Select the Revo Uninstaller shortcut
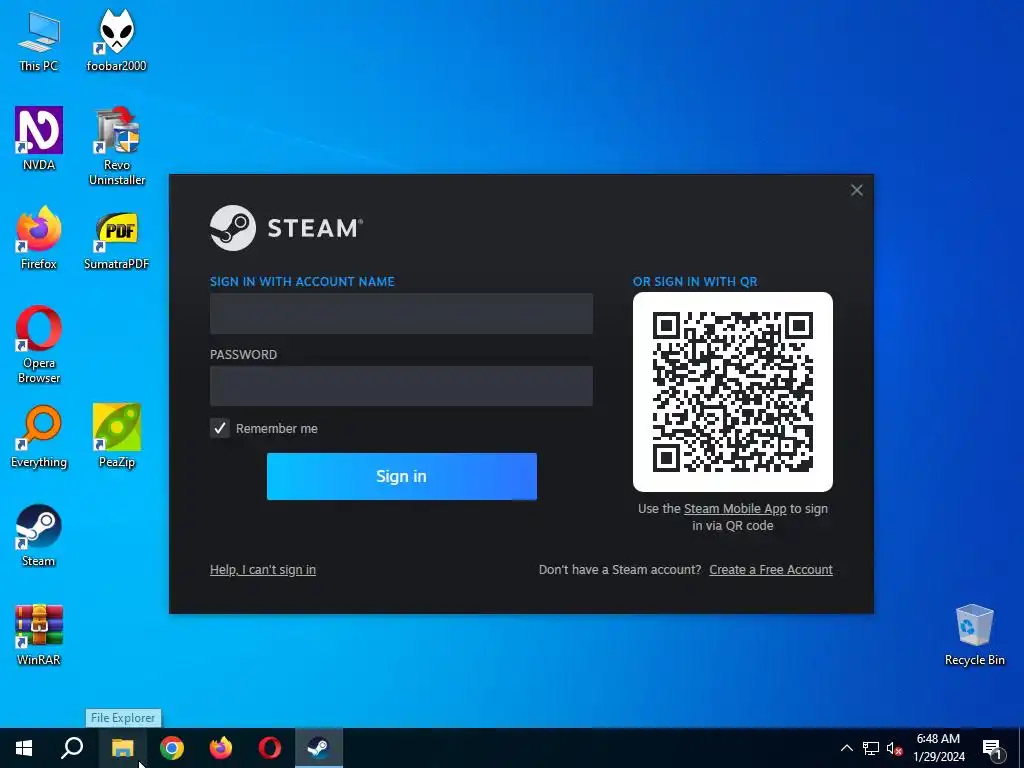 (117, 145)
